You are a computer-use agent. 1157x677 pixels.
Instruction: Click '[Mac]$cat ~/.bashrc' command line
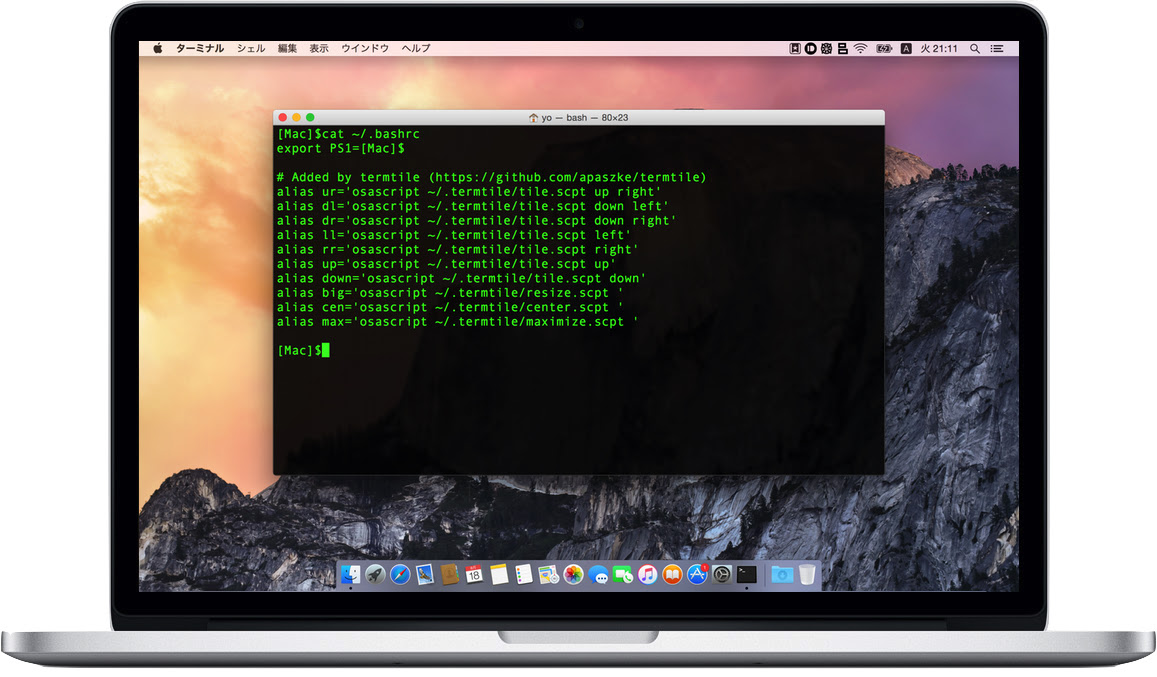coord(348,134)
